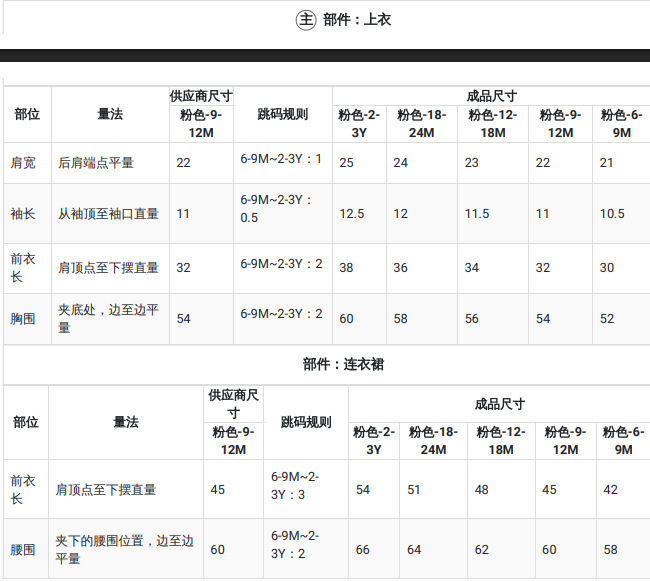Click value 56 in 胸围 row

click(471, 319)
